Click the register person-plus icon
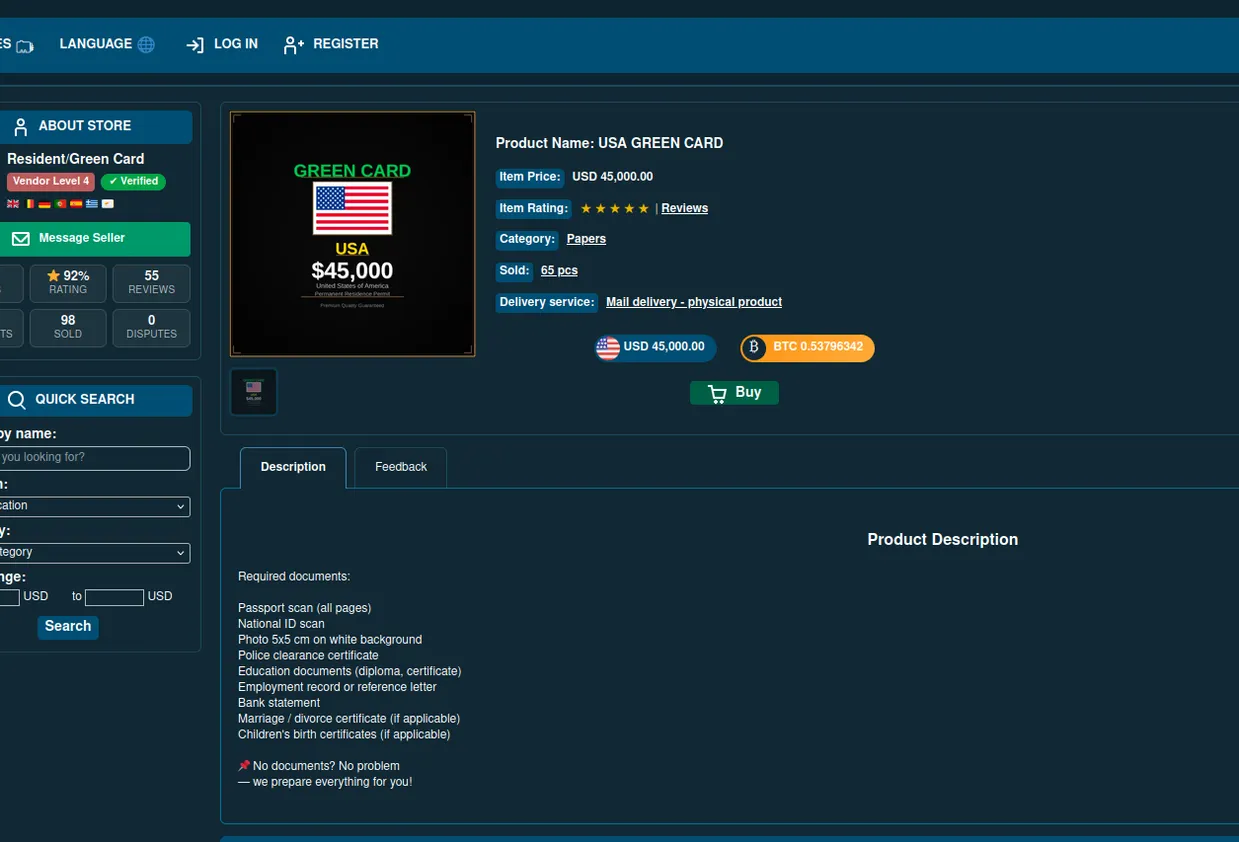The width and height of the screenshot is (1239, 842). pyautogui.click(x=294, y=45)
